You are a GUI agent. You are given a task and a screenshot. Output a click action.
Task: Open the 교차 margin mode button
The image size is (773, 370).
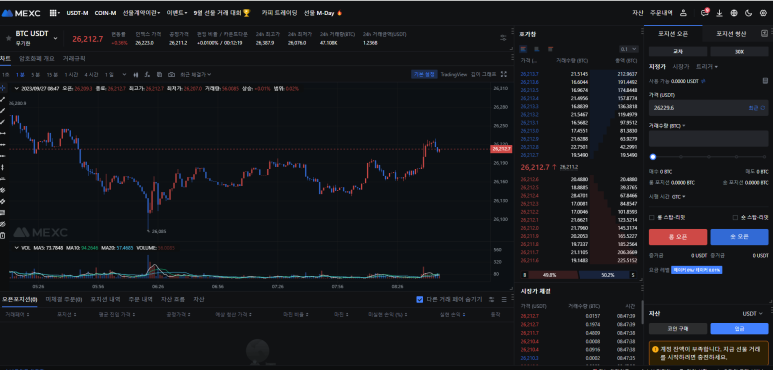coord(678,51)
